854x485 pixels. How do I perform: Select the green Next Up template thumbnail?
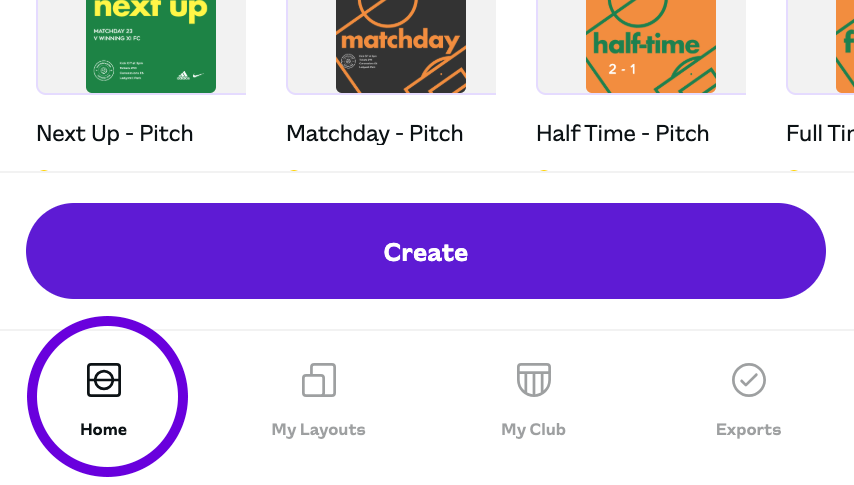pos(151,46)
